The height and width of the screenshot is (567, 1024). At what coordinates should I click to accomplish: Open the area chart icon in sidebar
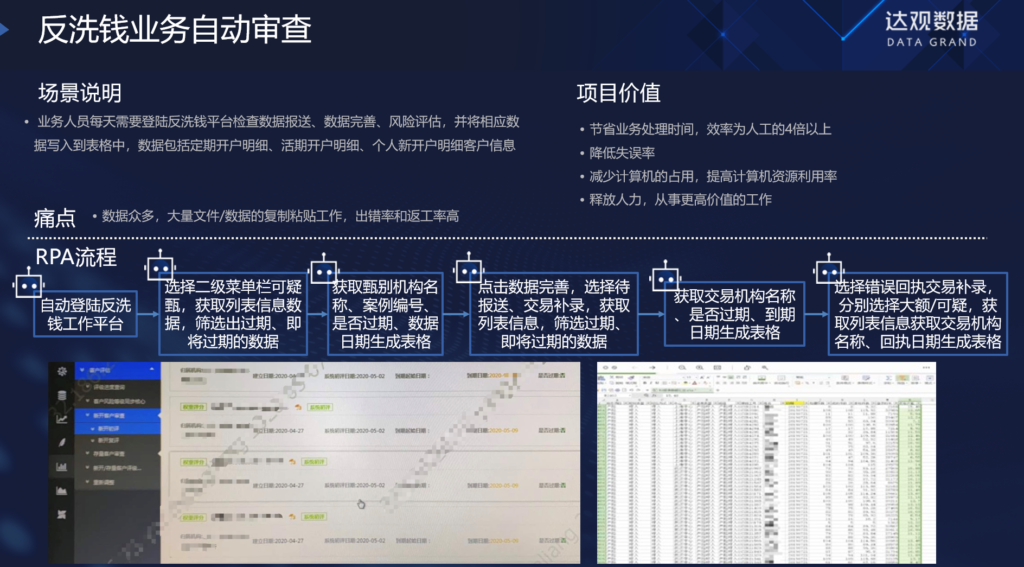(62, 490)
